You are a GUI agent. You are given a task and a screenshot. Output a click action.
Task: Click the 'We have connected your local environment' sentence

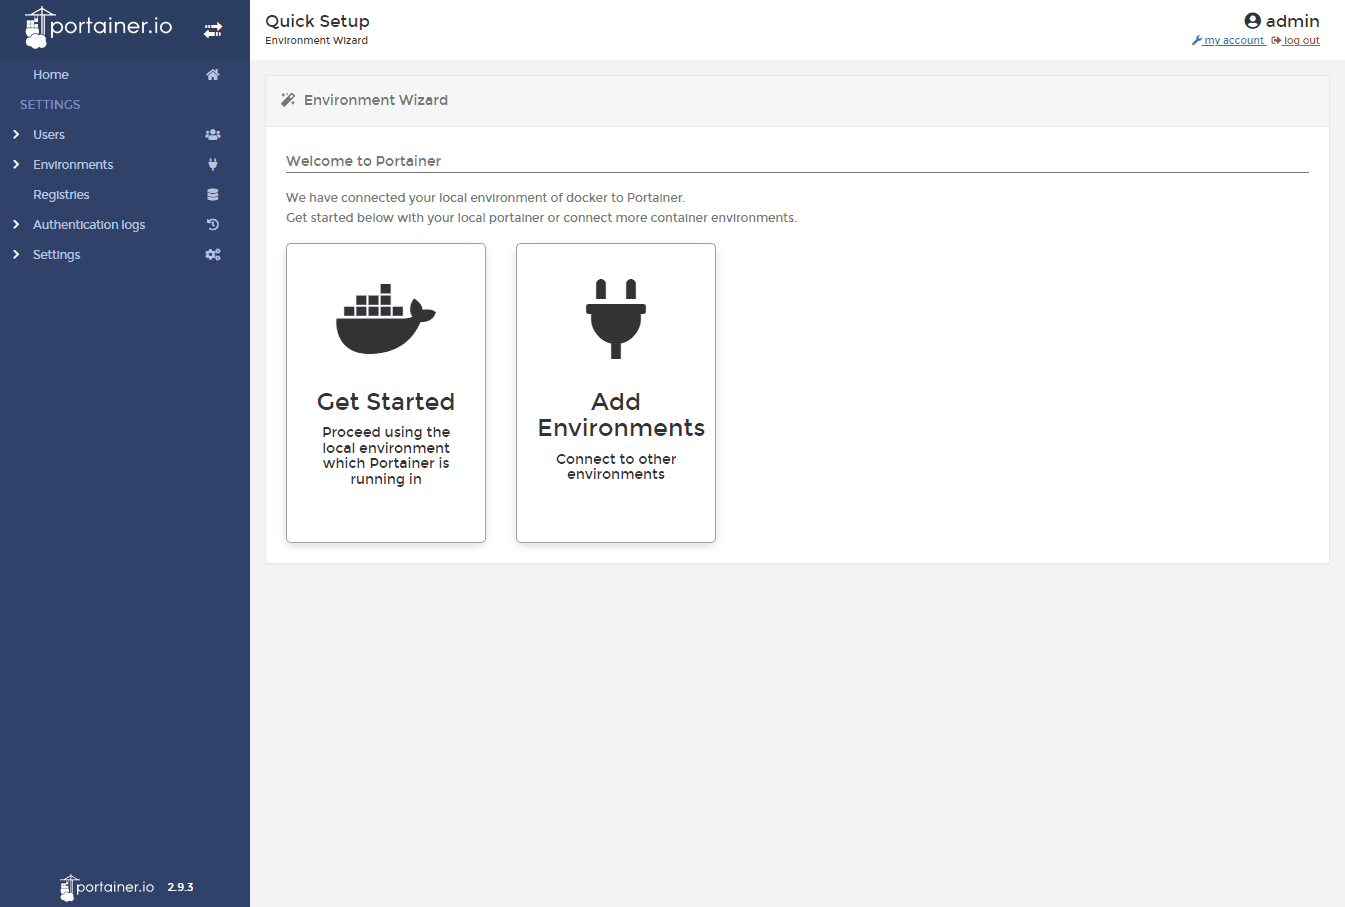point(485,198)
